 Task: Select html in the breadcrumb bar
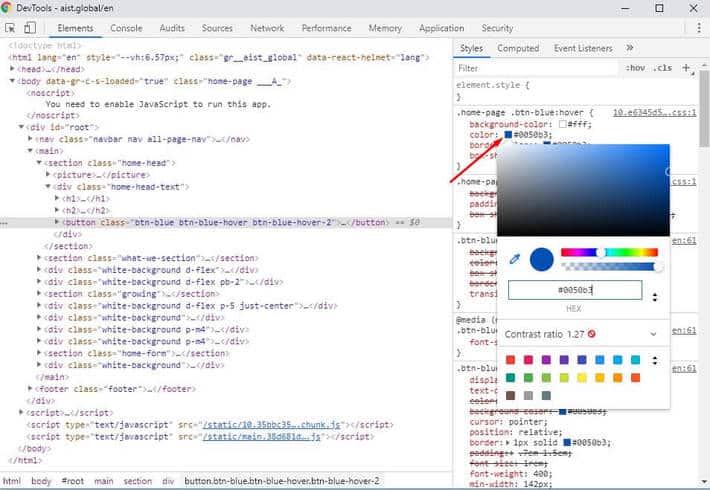[x=12, y=481]
